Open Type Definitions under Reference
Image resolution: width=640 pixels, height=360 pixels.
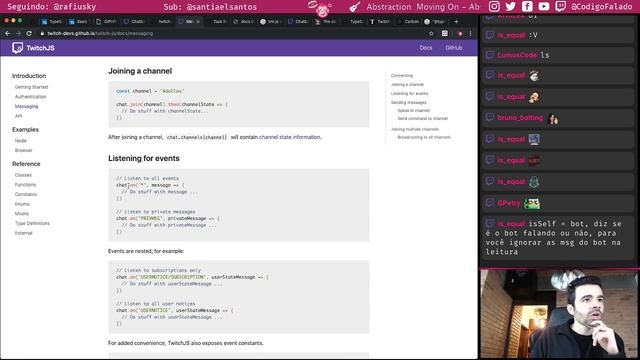point(32,223)
